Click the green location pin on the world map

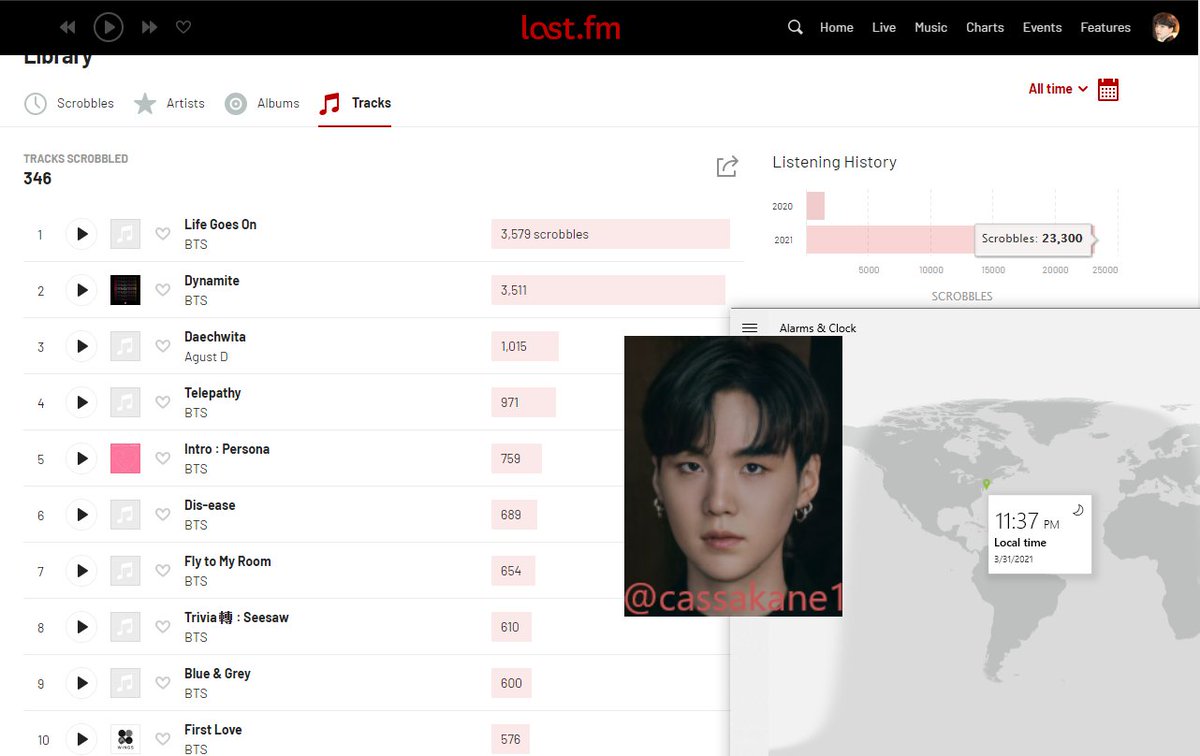[986, 484]
